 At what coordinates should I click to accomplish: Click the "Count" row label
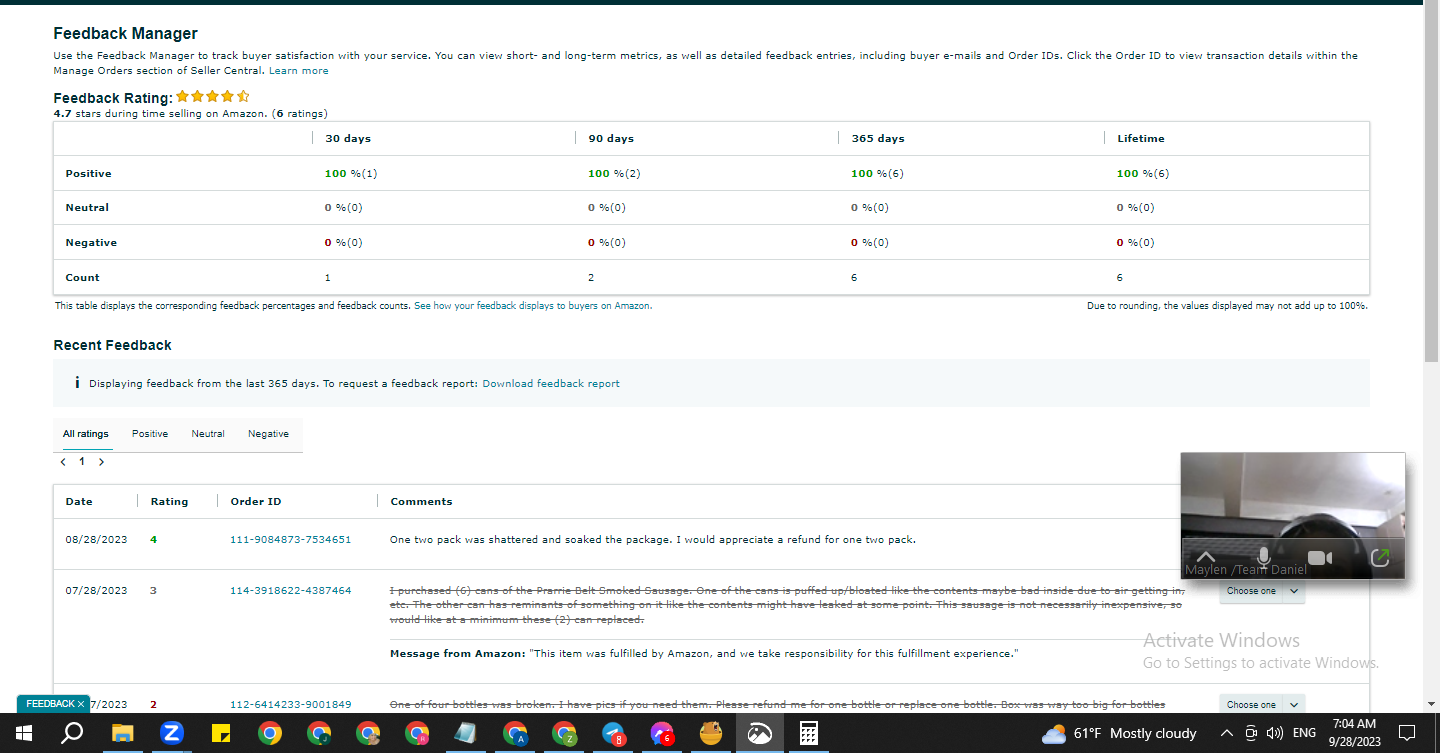point(83,278)
